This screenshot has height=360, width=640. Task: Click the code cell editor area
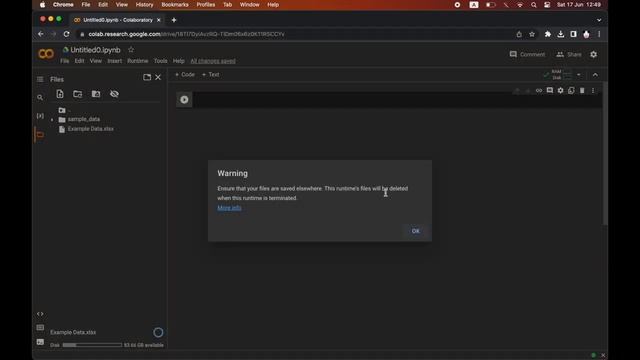[x=397, y=100]
